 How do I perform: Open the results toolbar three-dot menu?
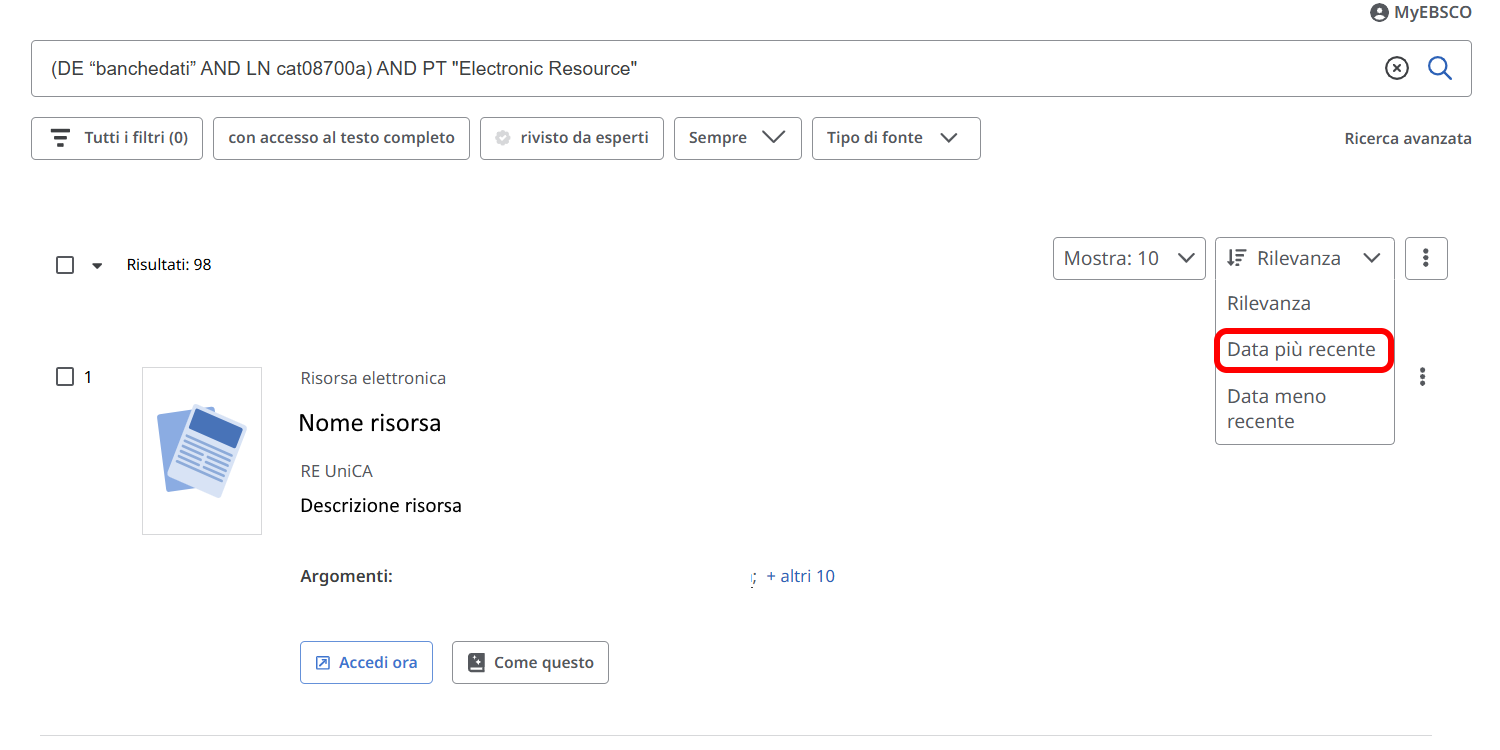[x=1426, y=258]
